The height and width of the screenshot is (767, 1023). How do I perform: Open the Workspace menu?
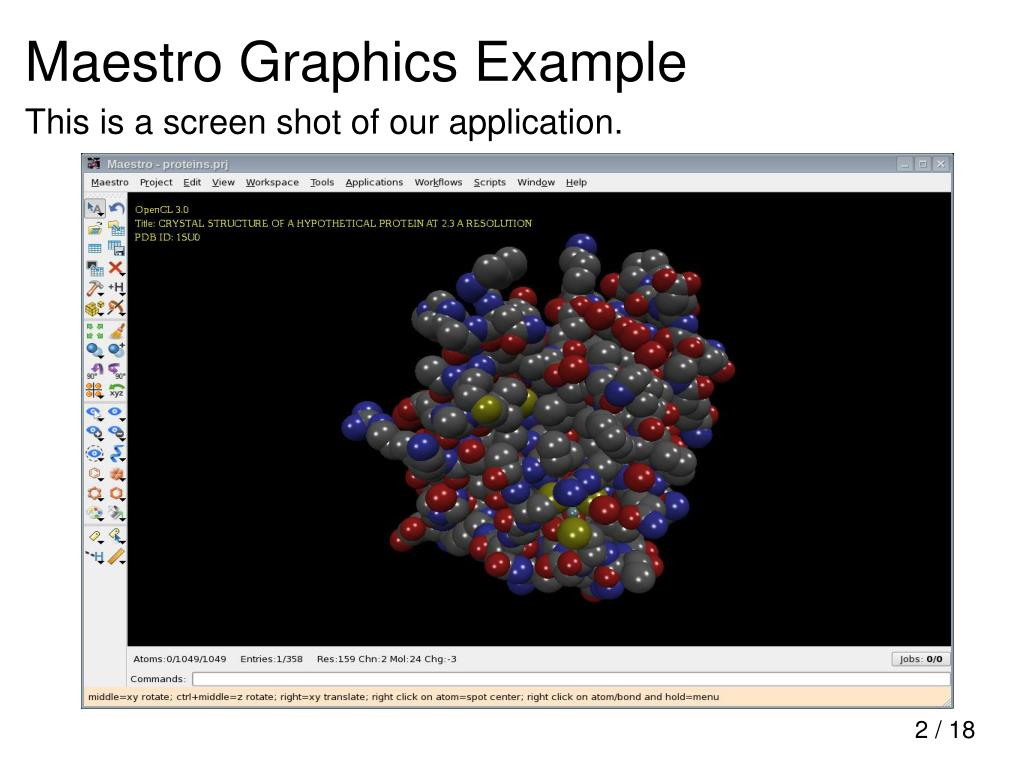pos(272,183)
